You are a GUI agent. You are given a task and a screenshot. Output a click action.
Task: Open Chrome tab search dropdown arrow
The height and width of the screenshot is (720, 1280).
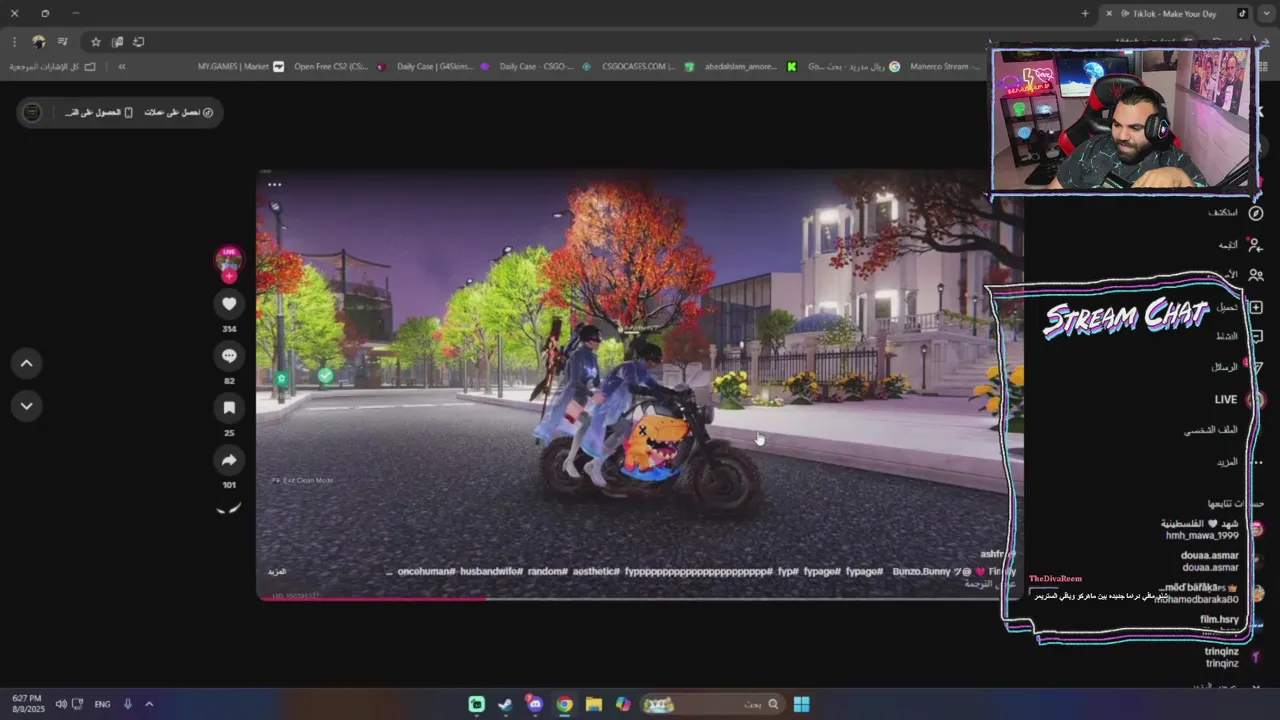point(1266,14)
